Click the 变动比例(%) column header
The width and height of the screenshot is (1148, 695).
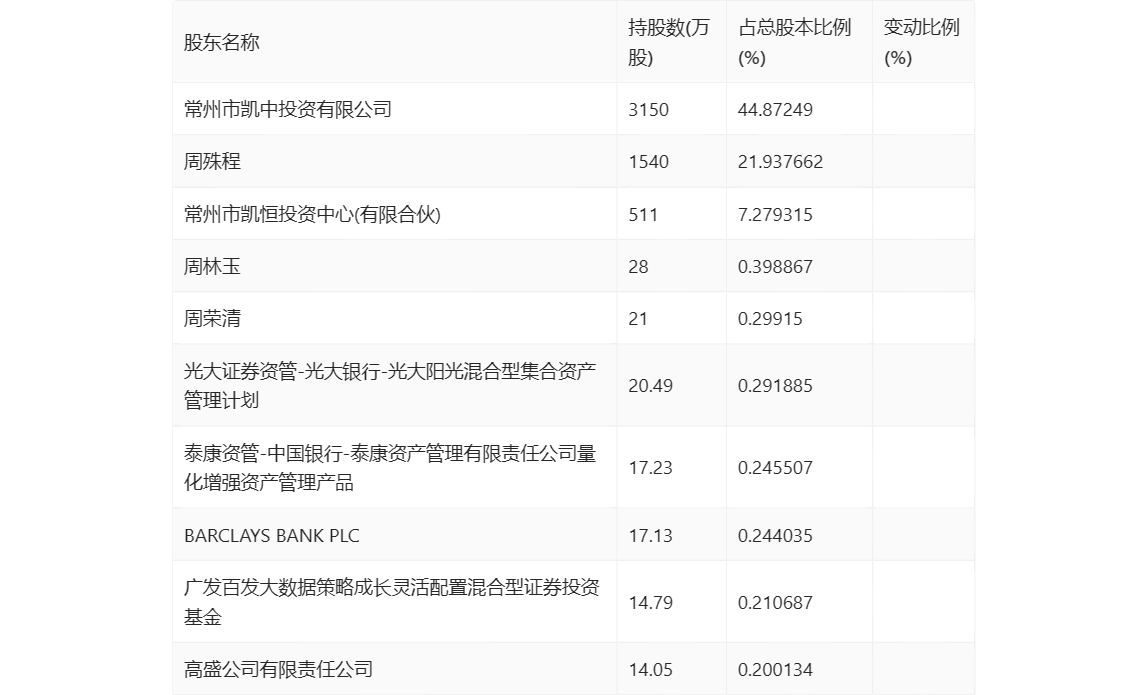[921, 42]
